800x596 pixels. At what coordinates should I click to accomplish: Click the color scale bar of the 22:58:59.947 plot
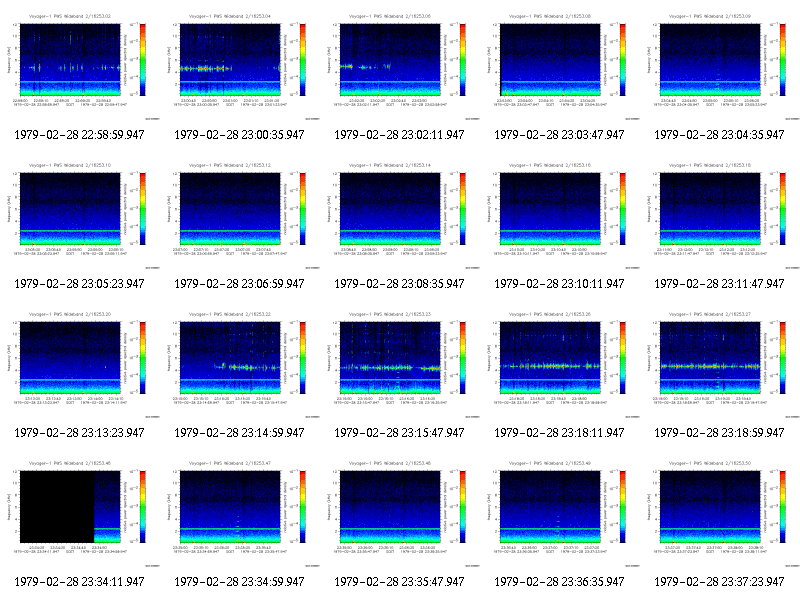(143, 60)
